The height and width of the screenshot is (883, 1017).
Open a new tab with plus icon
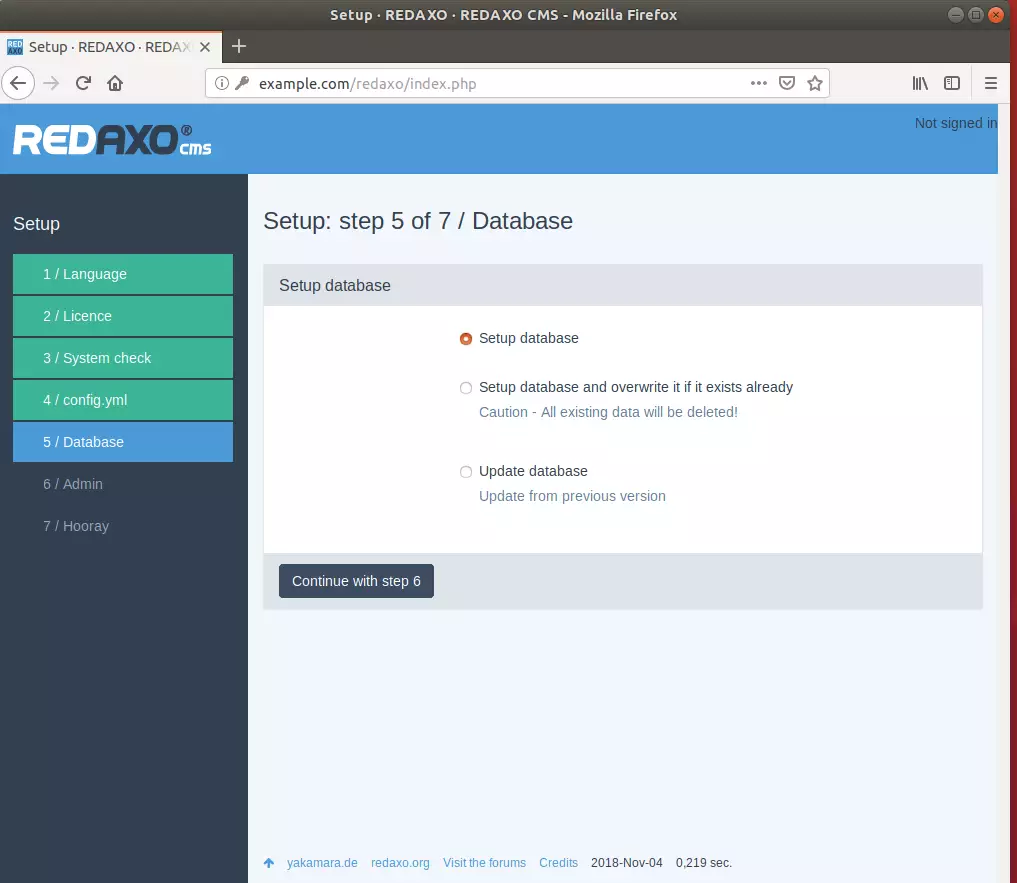click(239, 46)
